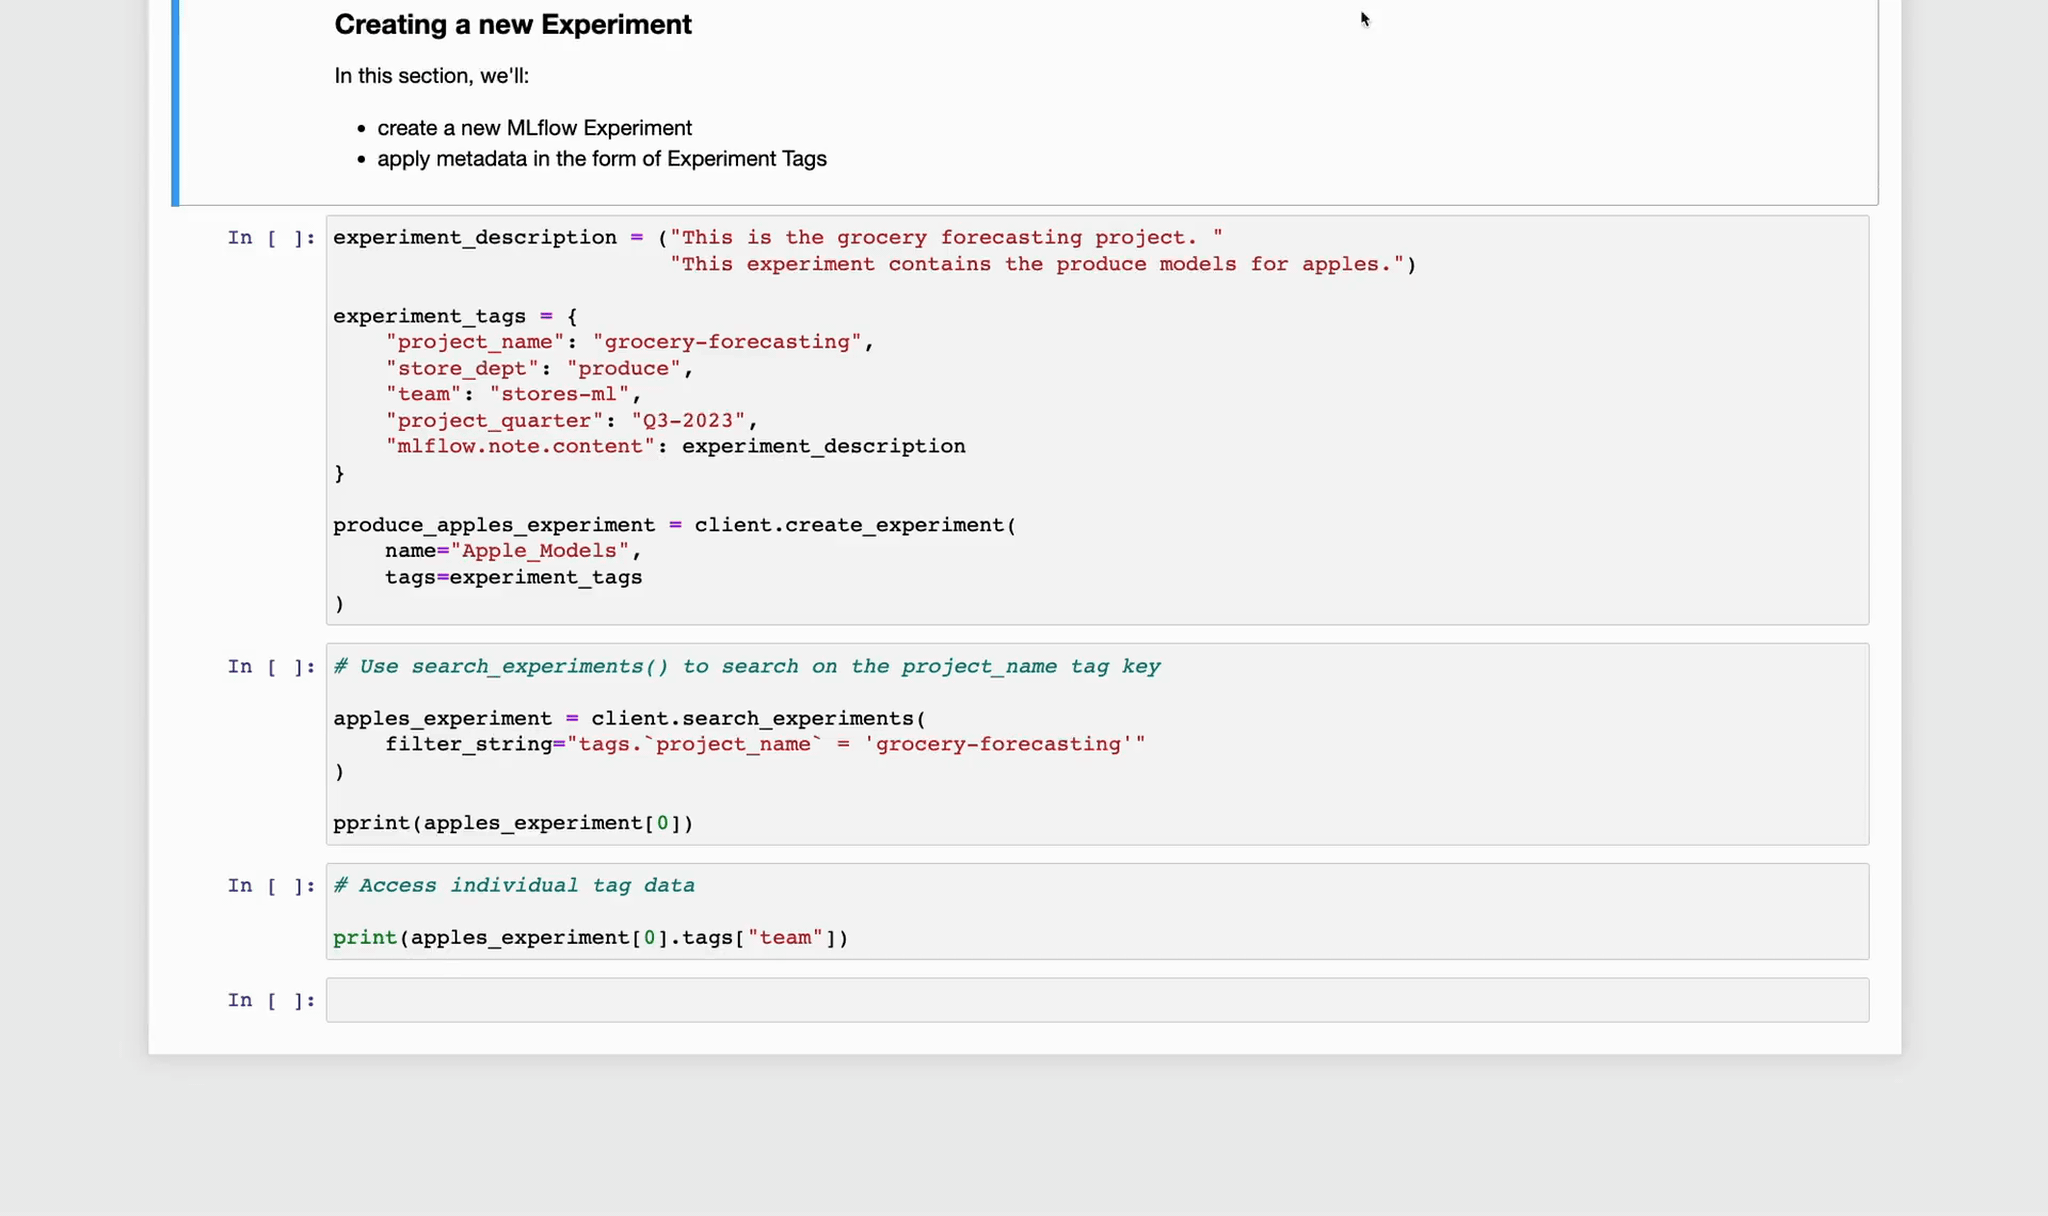Click the print(apples_experiment[0].tags["team"]) line

(590, 938)
